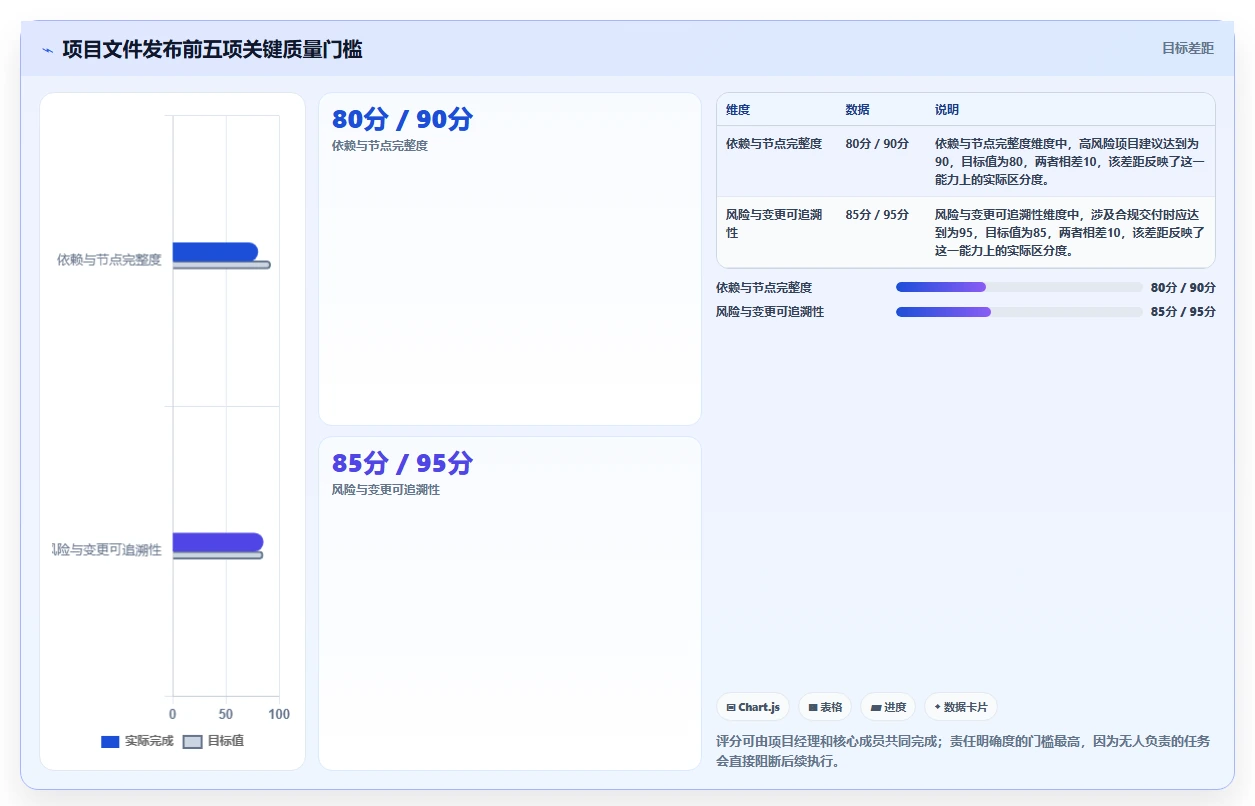Viewport: 1255px width, 806px height.
Task: Click the 表格 chip
Action: (x=825, y=707)
